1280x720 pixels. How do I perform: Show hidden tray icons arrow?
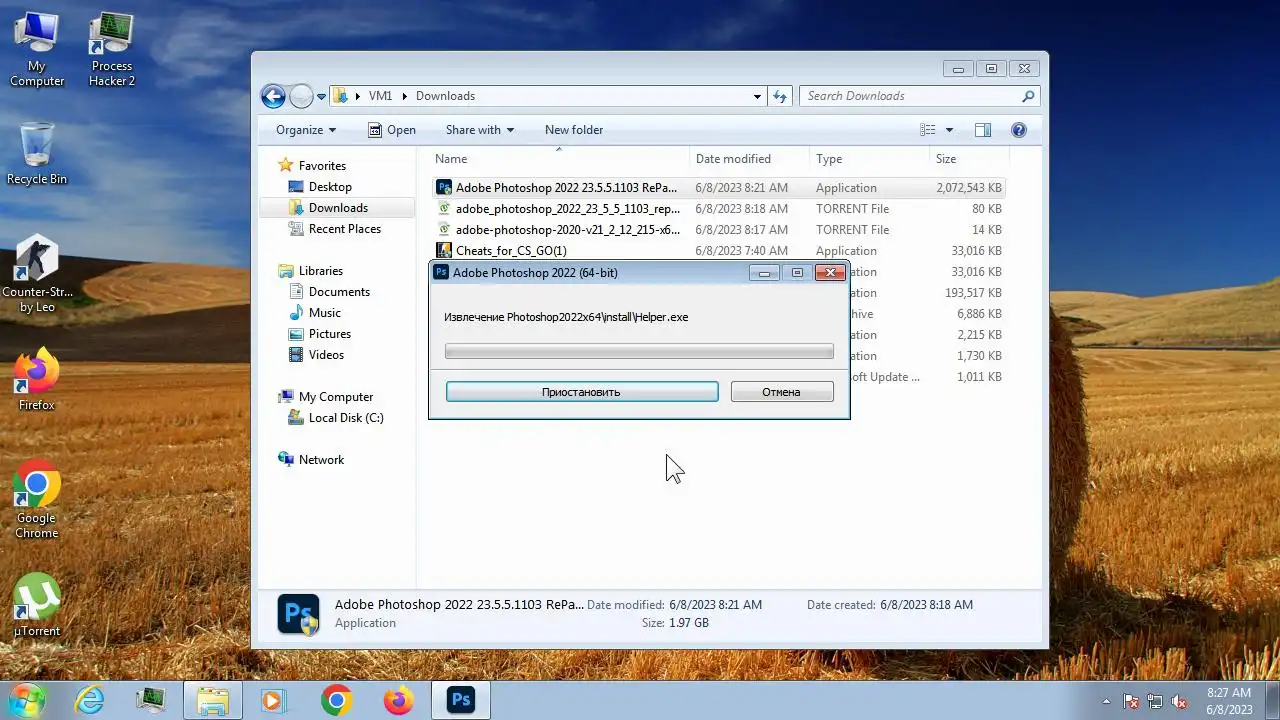(1106, 701)
